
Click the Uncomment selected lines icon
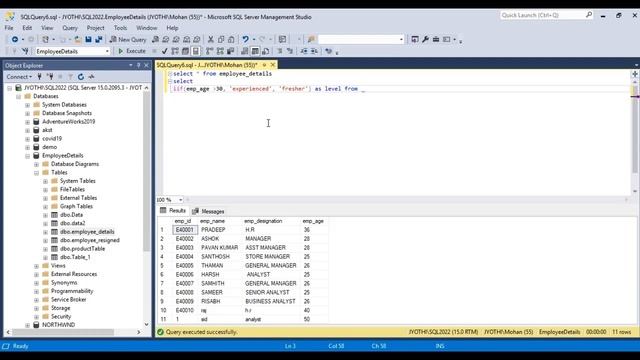(290, 51)
